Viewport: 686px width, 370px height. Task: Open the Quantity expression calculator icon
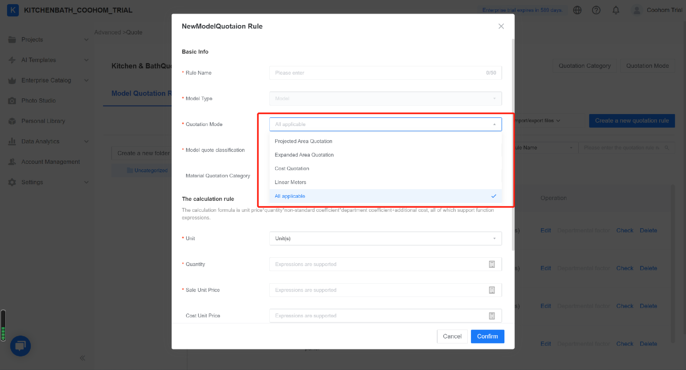[492, 264]
